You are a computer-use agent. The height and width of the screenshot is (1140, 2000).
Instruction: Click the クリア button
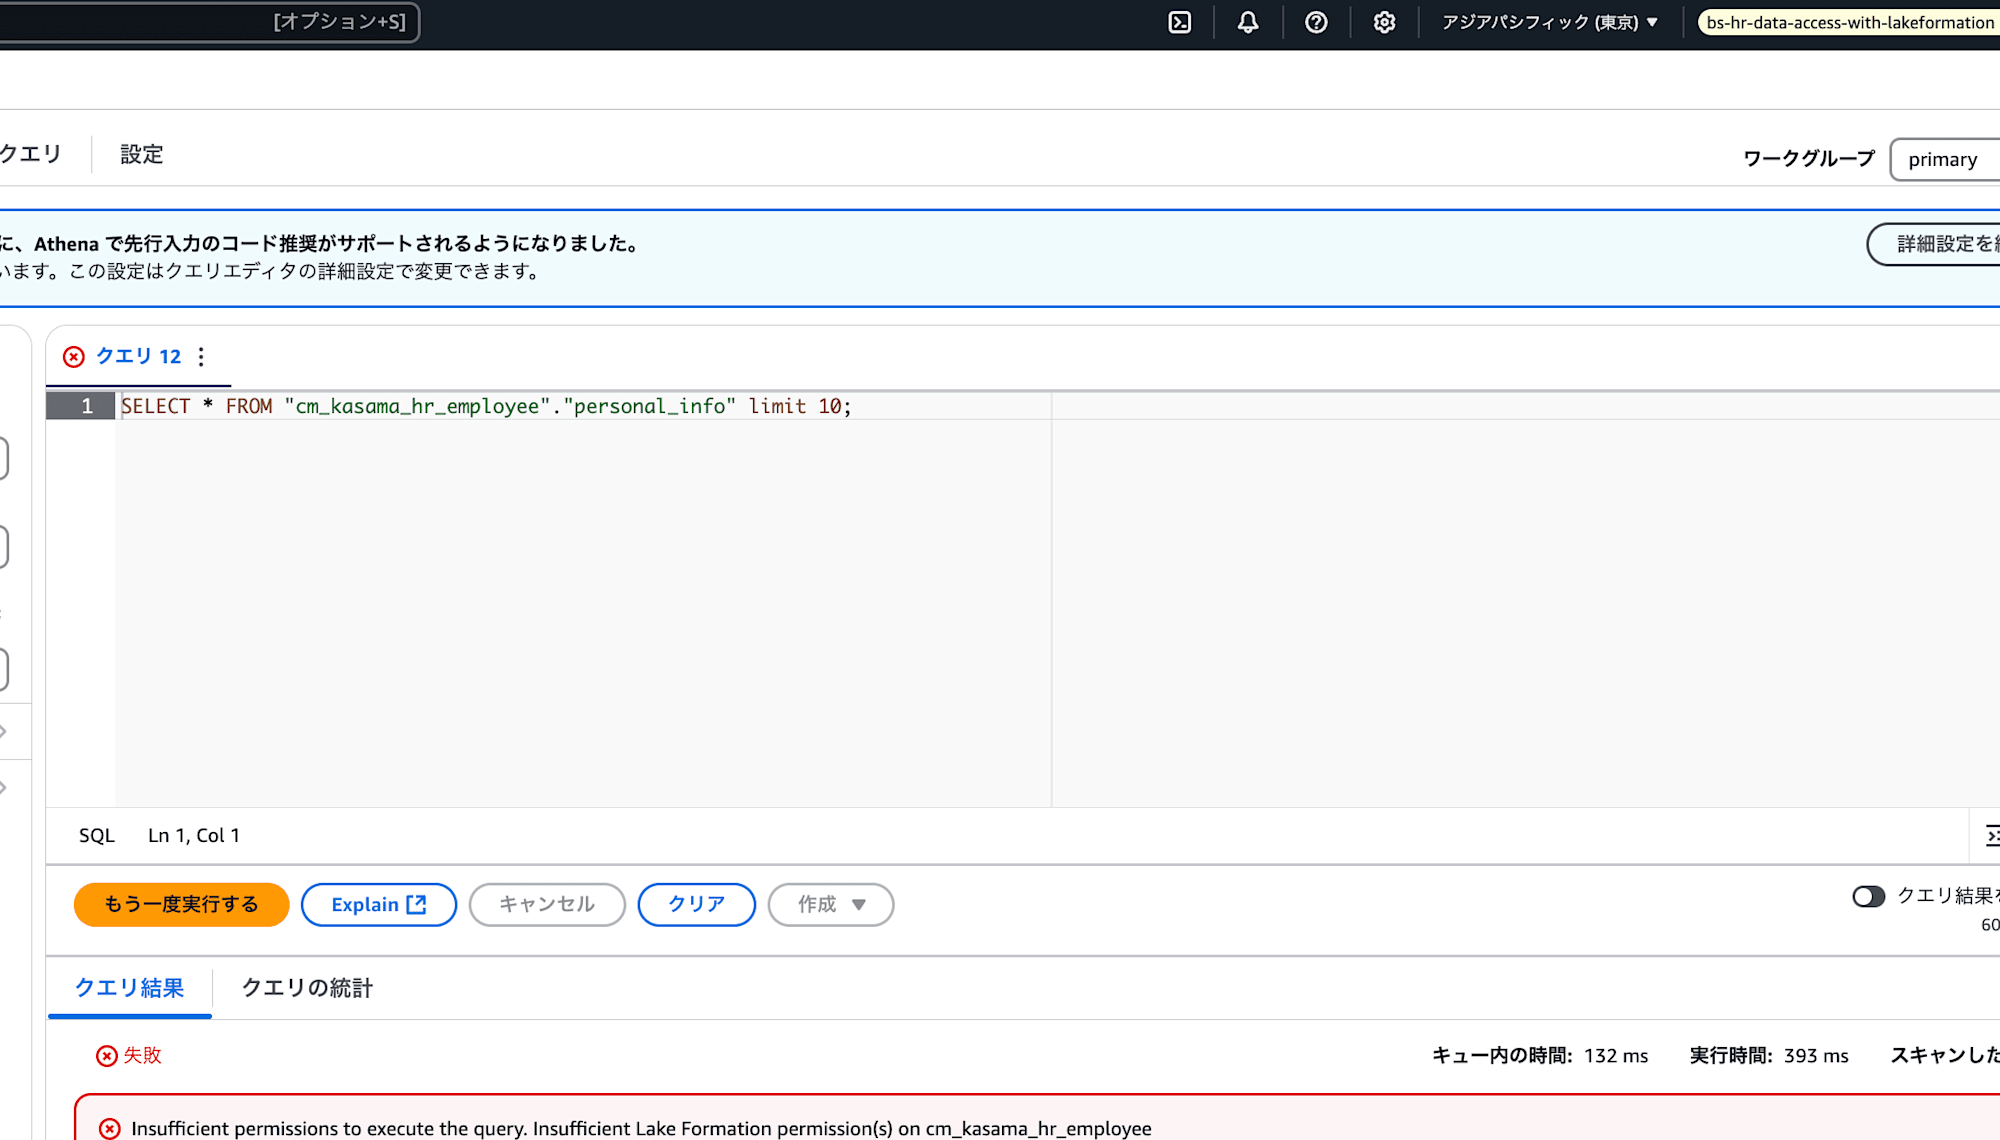pos(696,905)
